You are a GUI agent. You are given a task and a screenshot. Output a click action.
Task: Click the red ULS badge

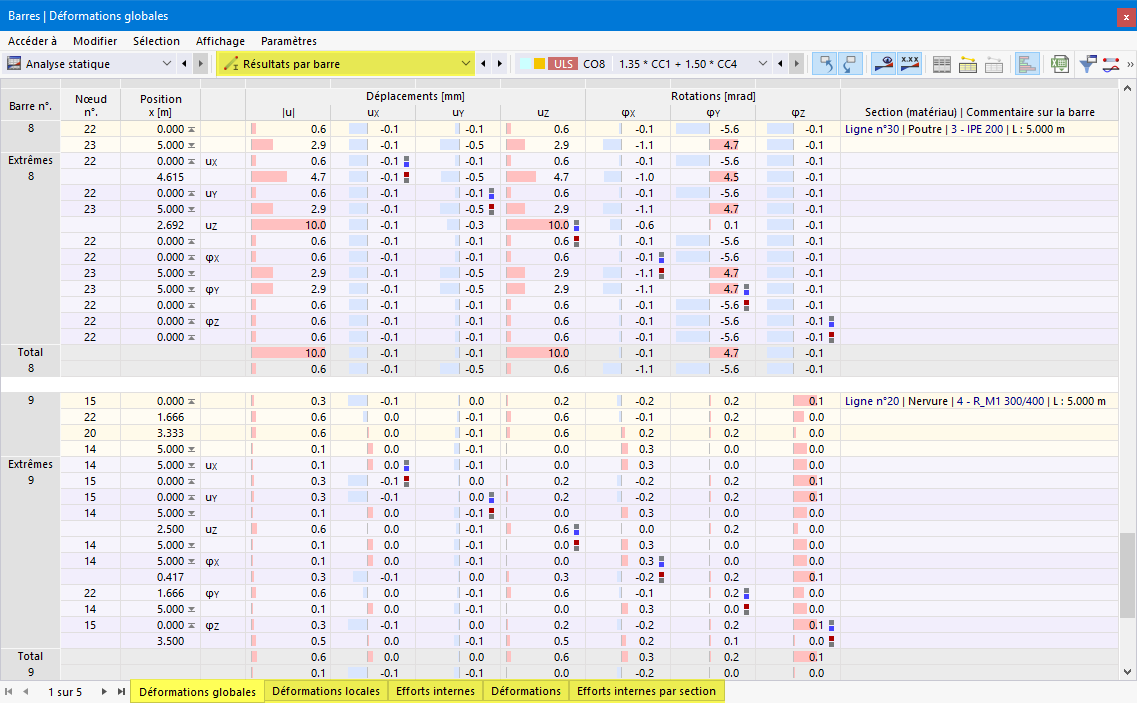(x=563, y=64)
